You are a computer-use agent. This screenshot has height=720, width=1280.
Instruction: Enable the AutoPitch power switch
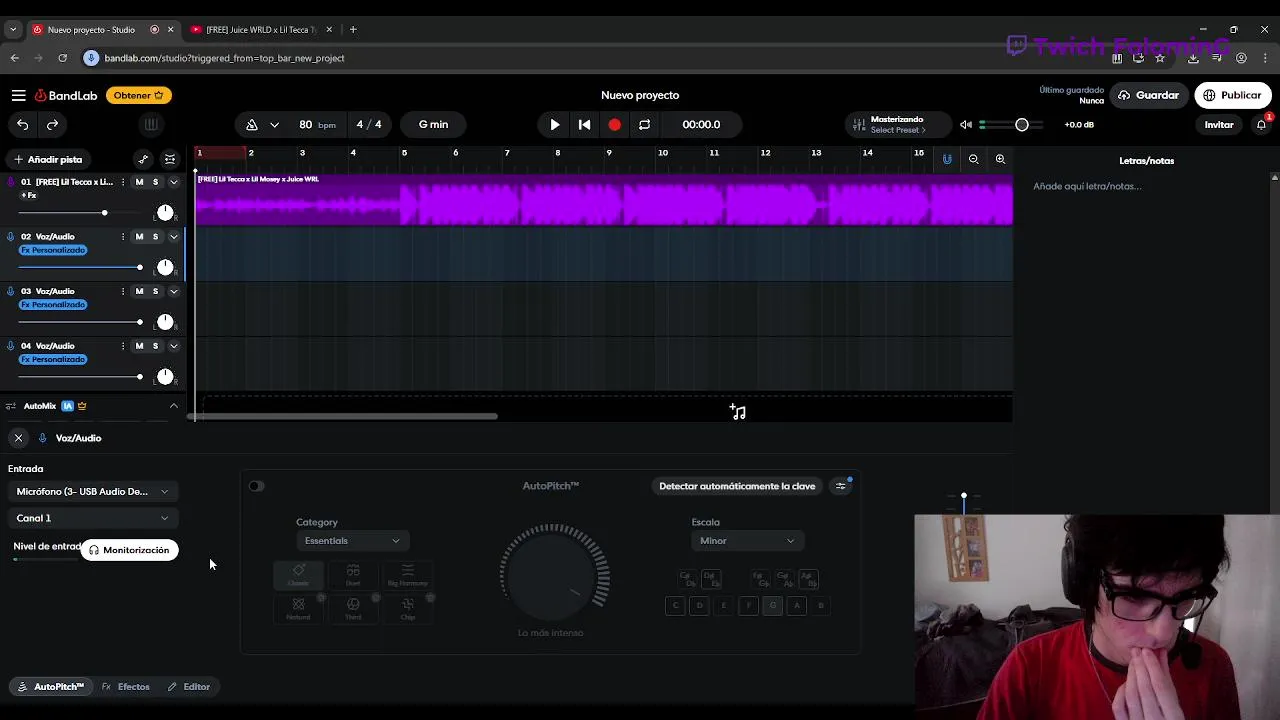pos(256,486)
